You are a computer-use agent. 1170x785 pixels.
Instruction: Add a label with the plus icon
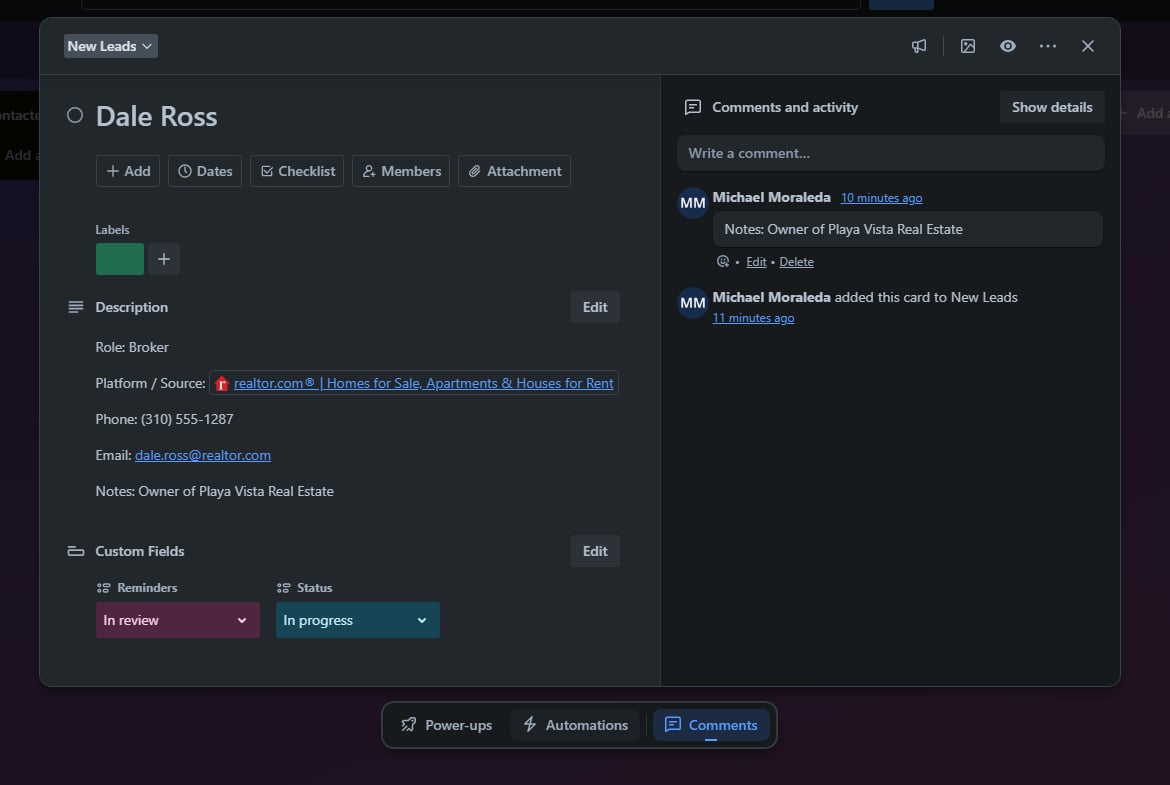164,259
